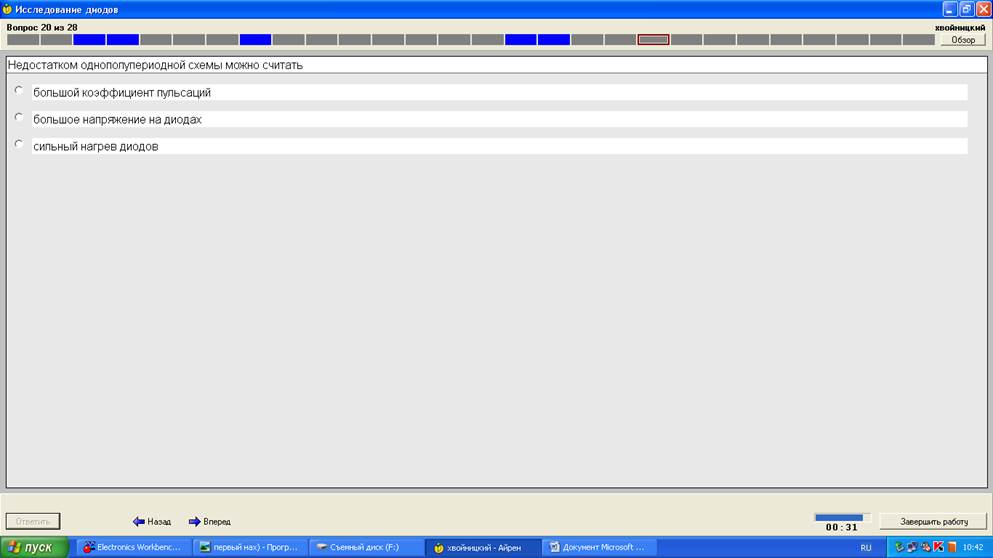The image size is (993, 558).
Task: Select answer 'большой коэффициент пульсаций' radio button
Action: 19,91
